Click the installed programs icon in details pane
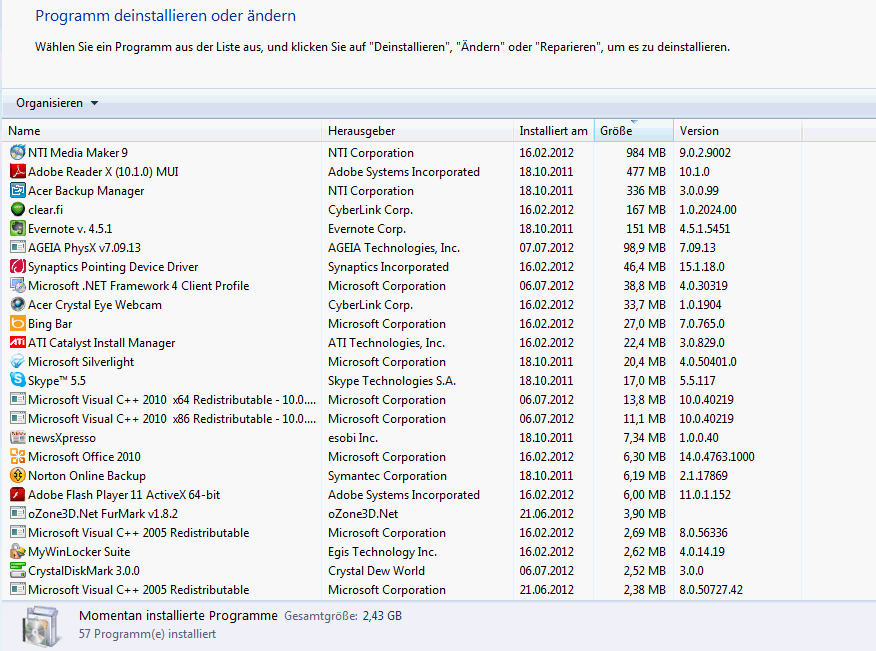The width and height of the screenshot is (876, 651). 41,626
